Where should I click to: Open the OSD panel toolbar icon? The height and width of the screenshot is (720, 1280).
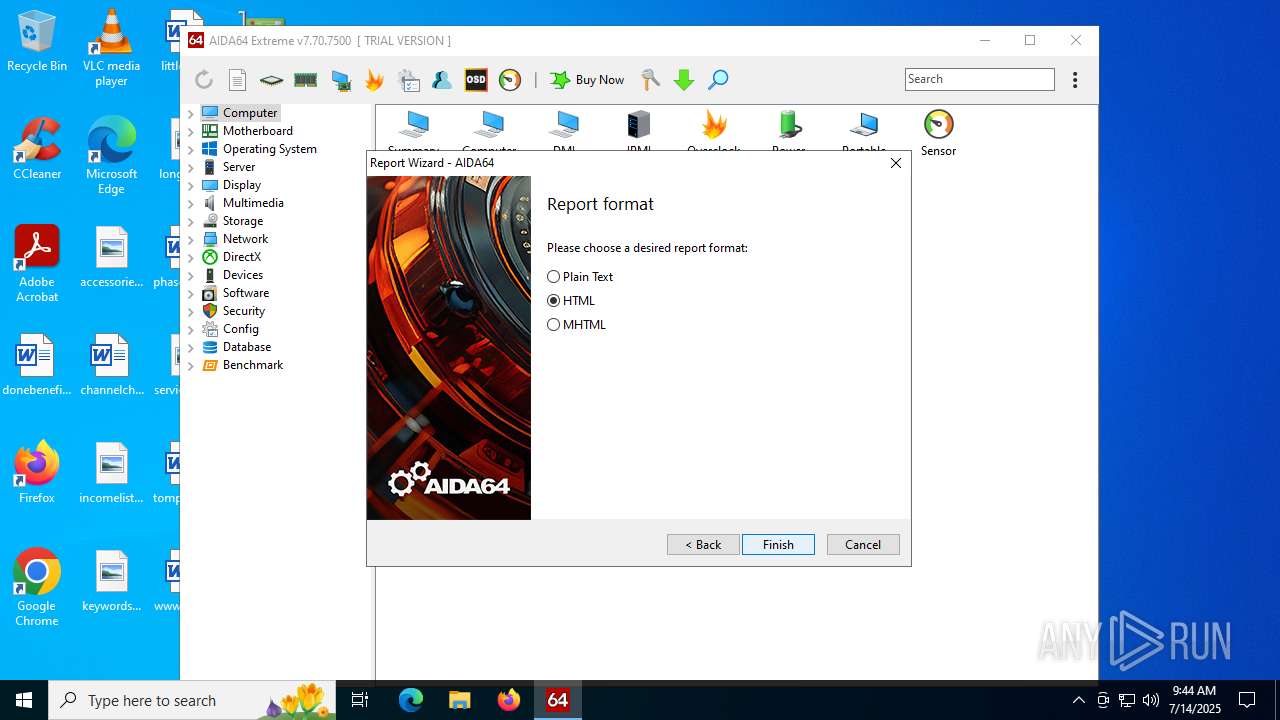tap(476, 80)
